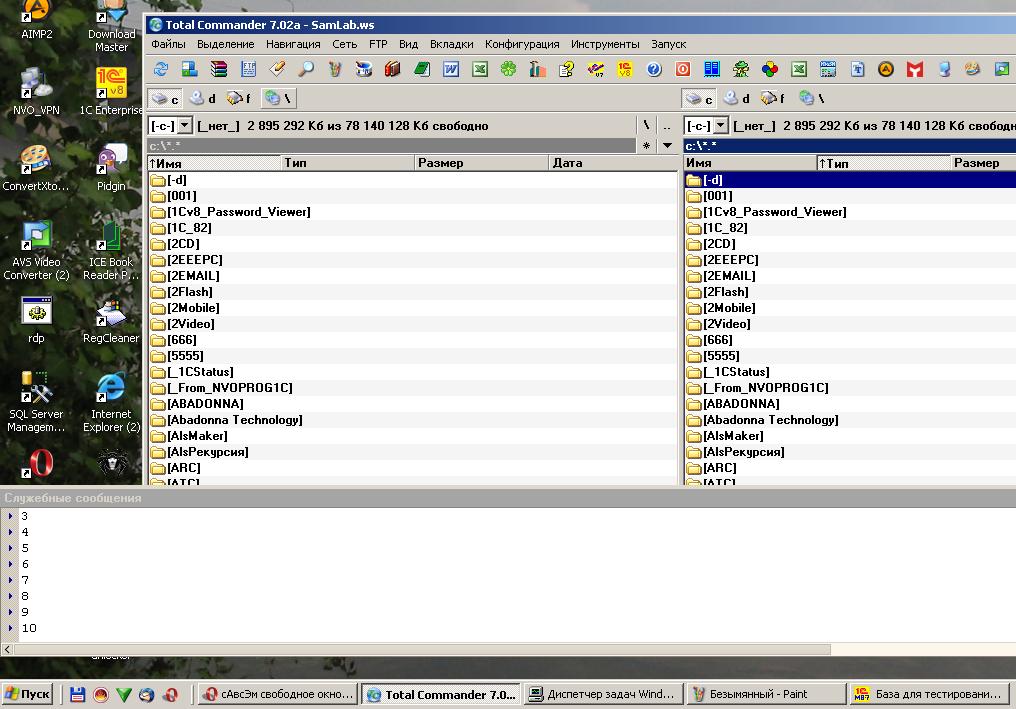Open the Инструменты menu
This screenshot has height=709, width=1016.
click(x=605, y=44)
